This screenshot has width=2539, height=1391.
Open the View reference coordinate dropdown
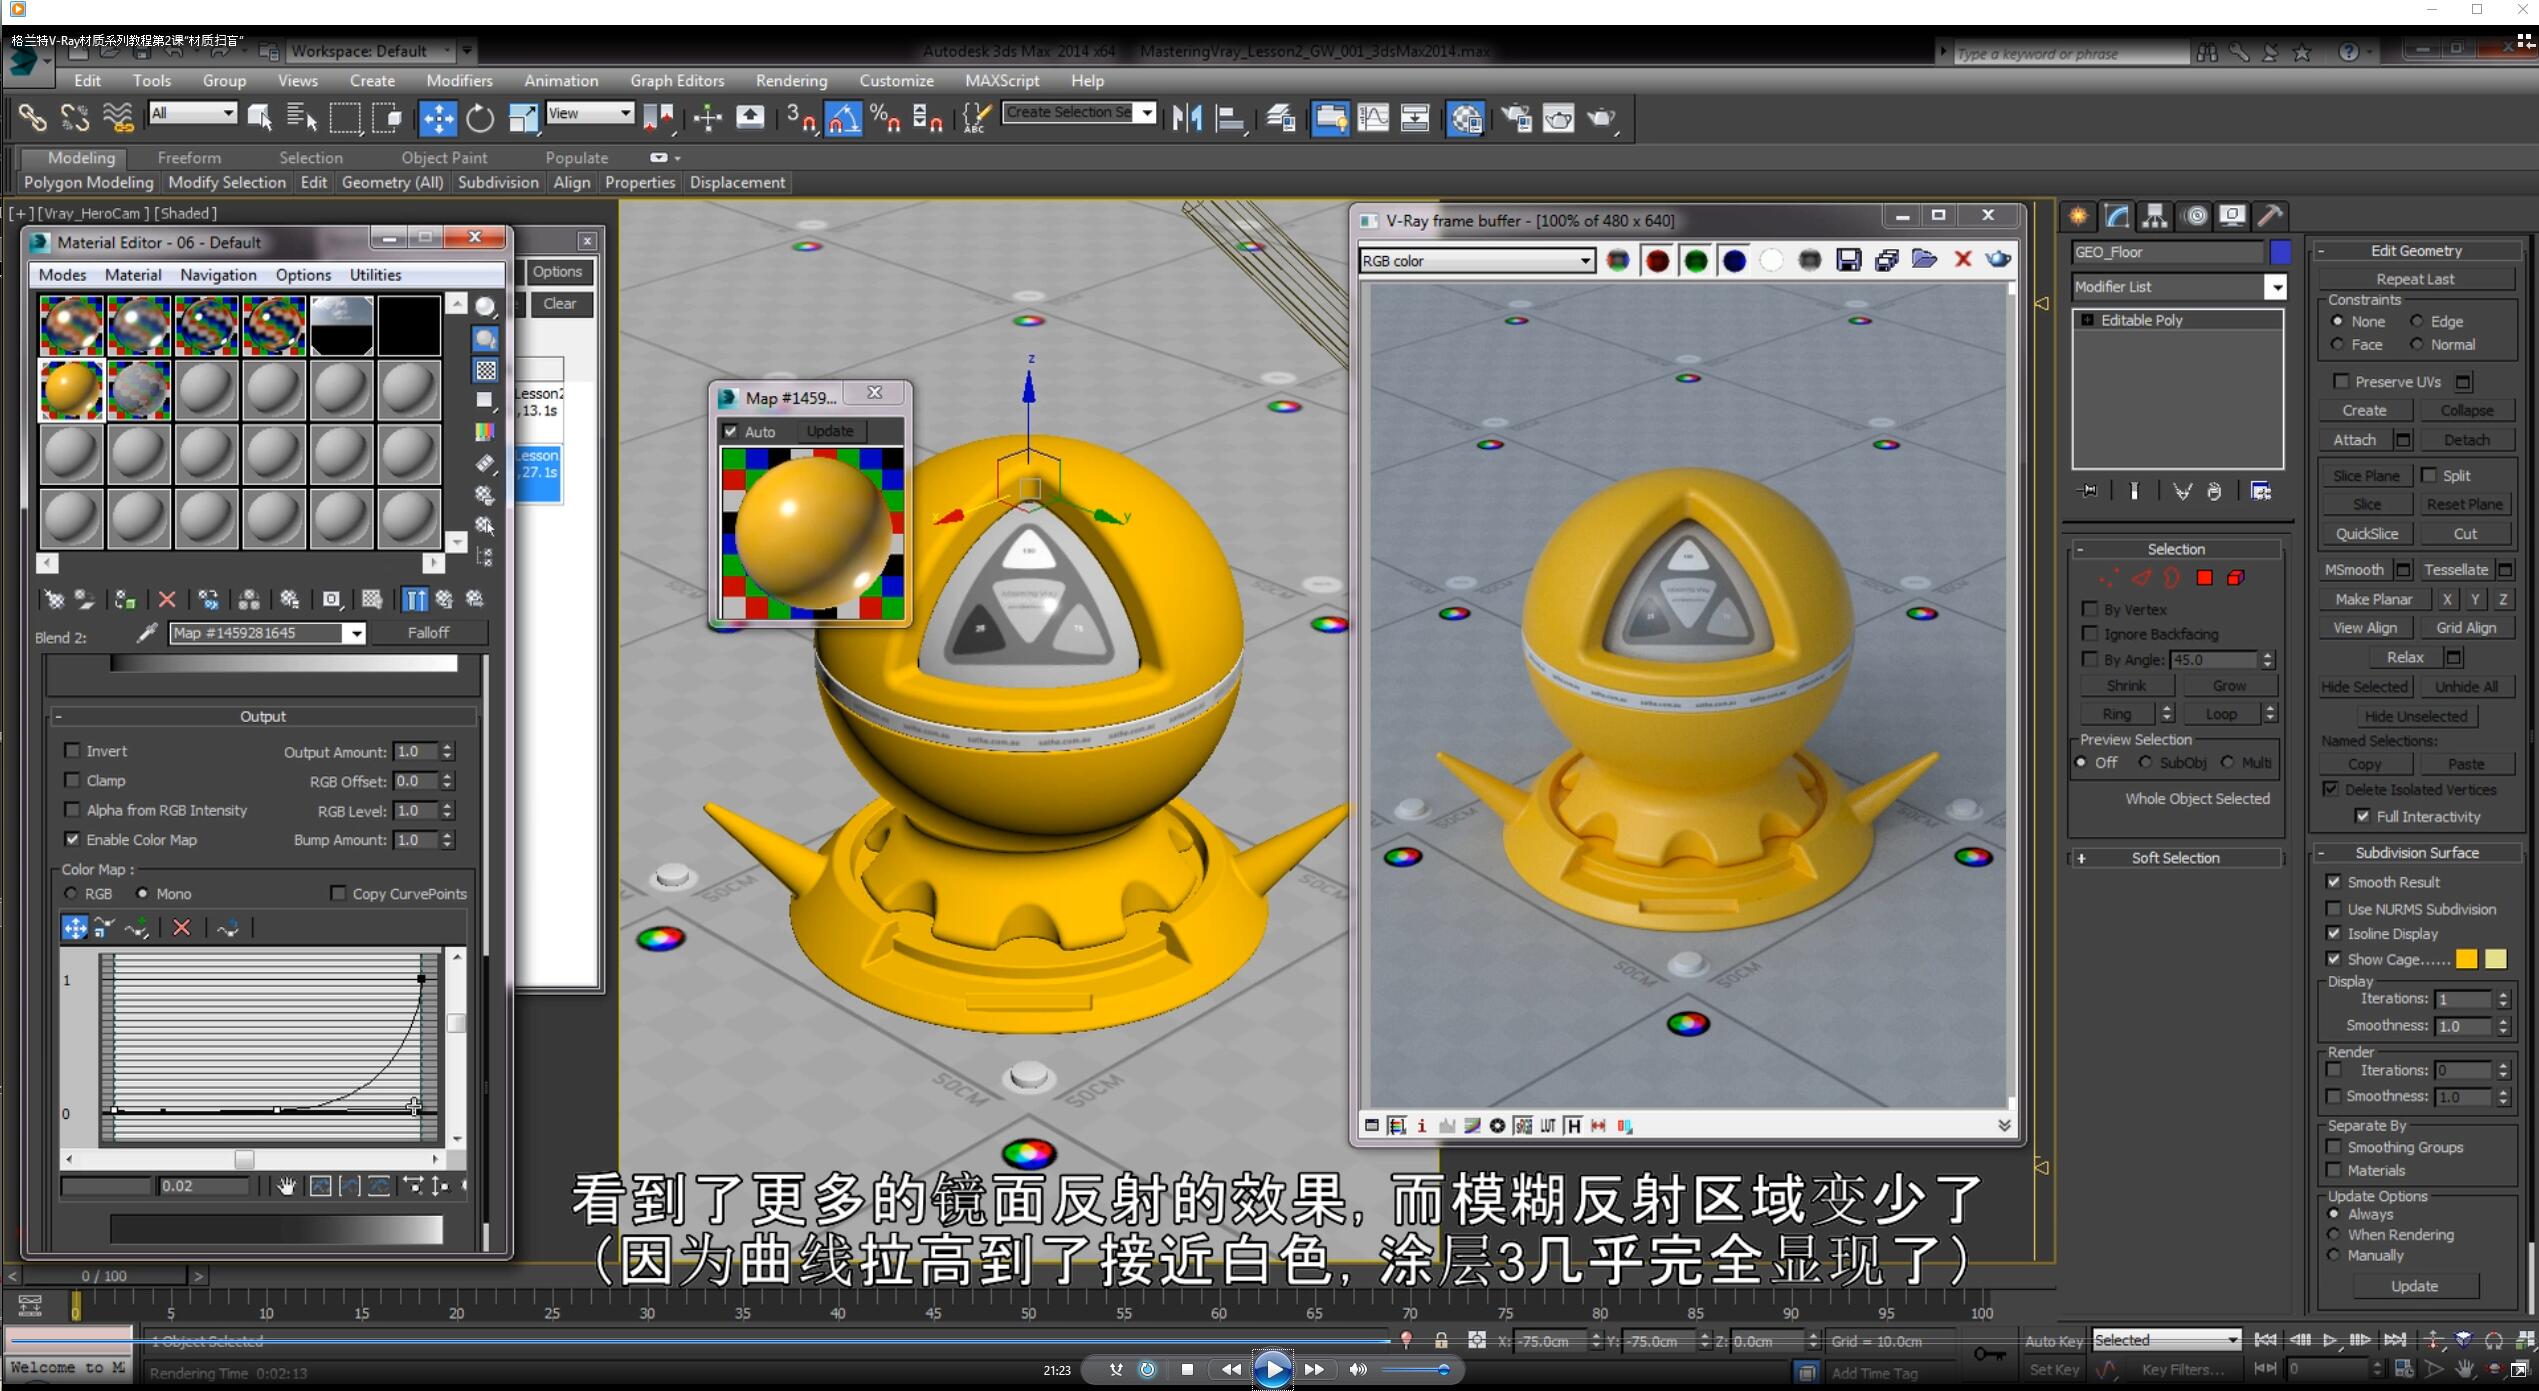pyautogui.click(x=626, y=113)
